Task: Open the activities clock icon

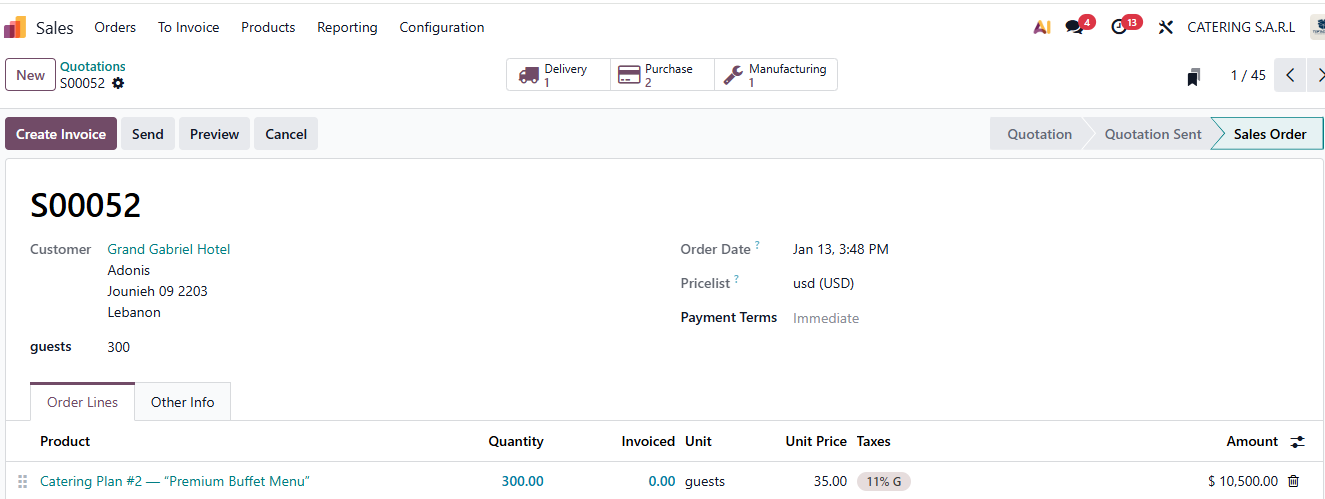Action: pyautogui.click(x=1119, y=27)
